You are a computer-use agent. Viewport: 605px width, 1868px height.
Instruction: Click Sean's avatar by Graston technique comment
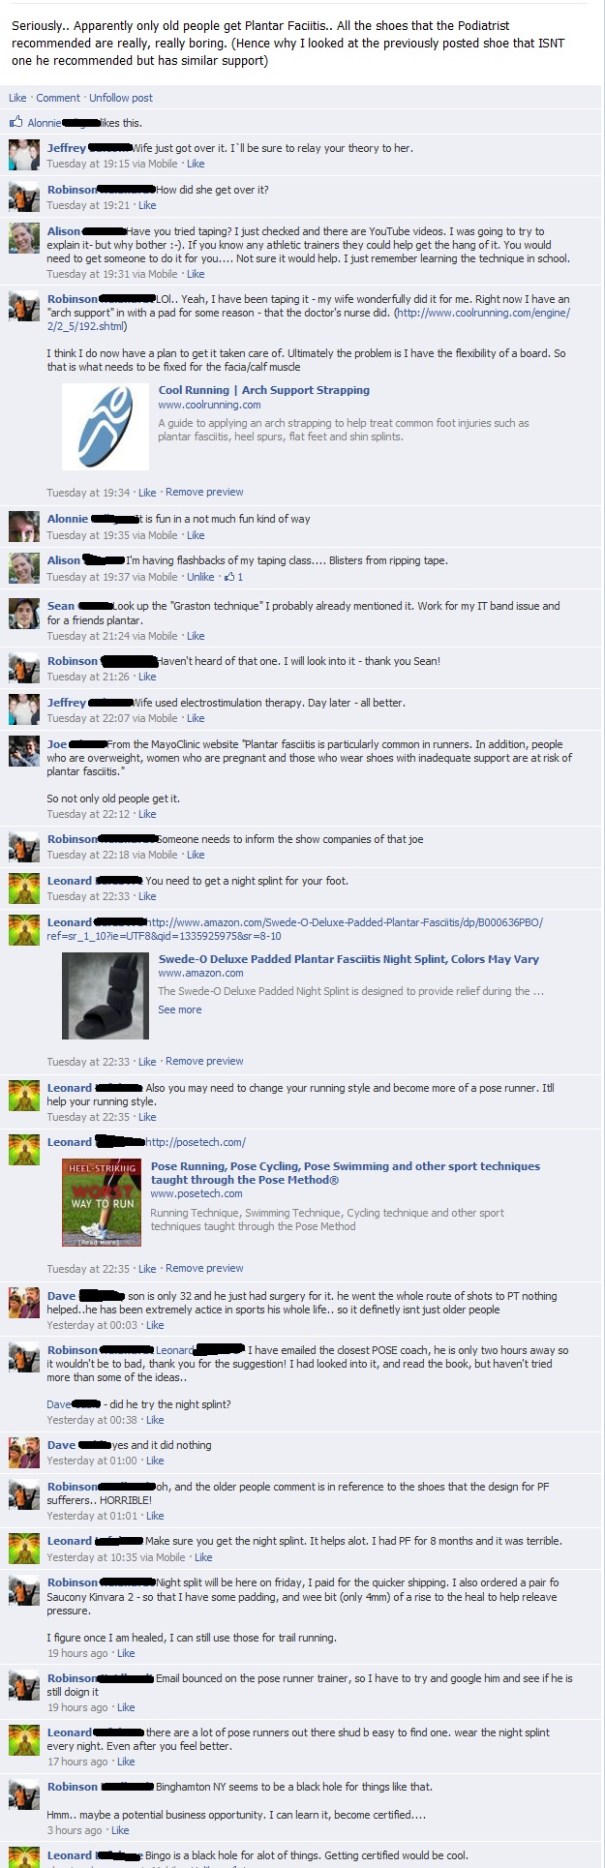tap(24, 613)
